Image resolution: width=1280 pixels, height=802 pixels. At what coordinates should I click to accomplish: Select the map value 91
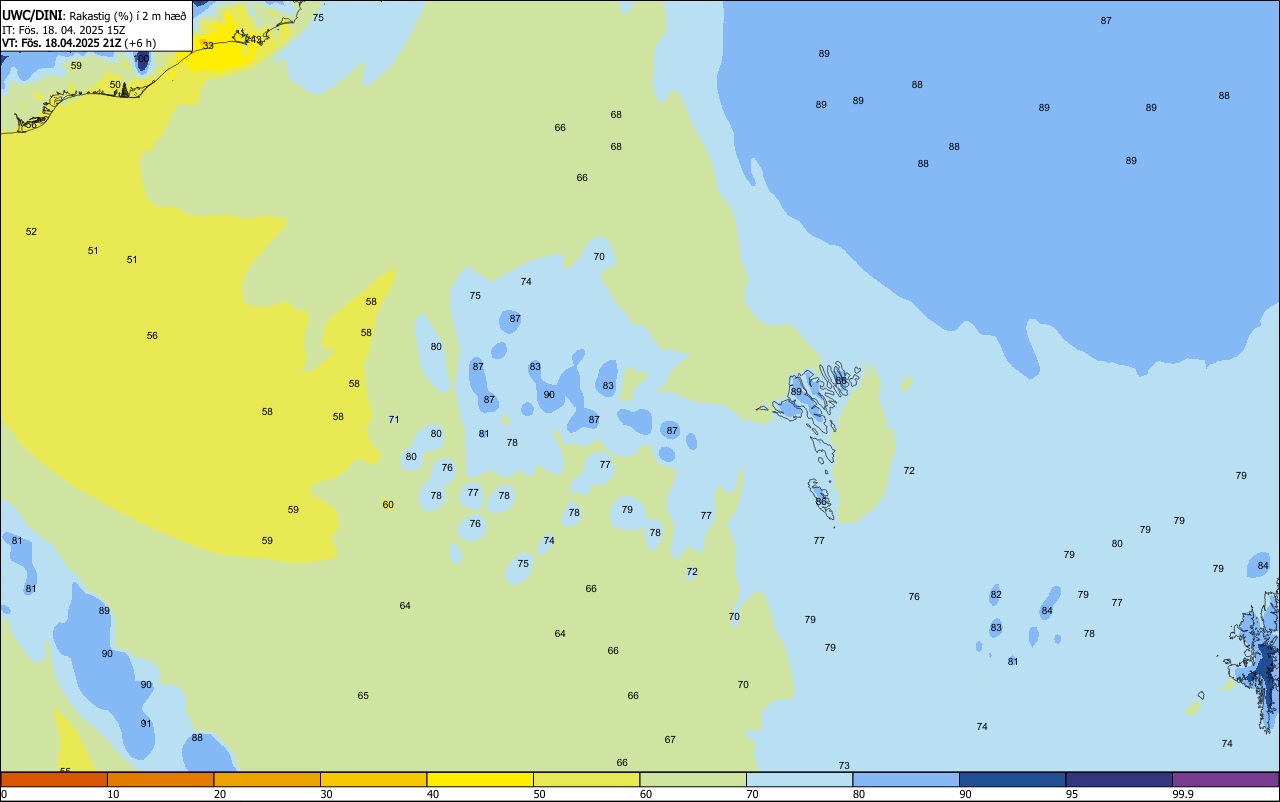(x=146, y=723)
